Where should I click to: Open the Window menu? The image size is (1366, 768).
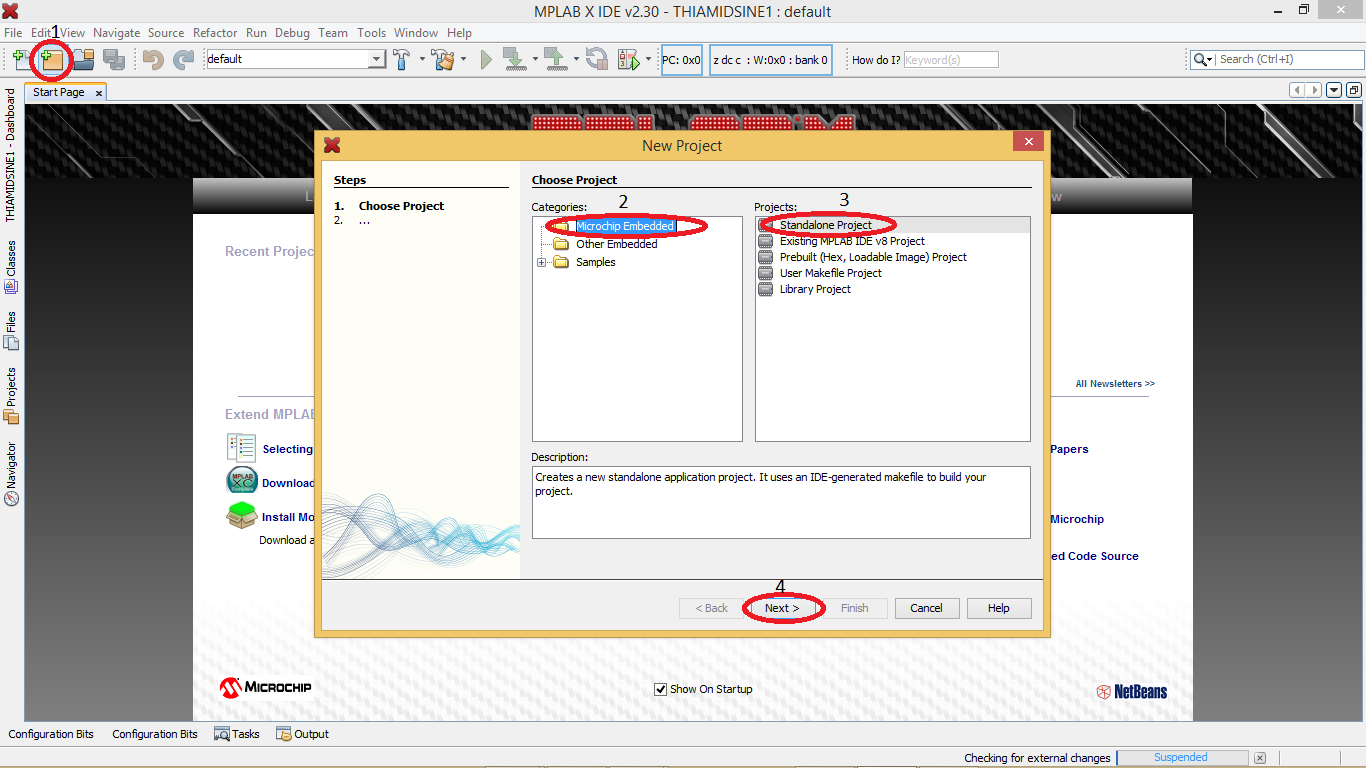(x=416, y=33)
